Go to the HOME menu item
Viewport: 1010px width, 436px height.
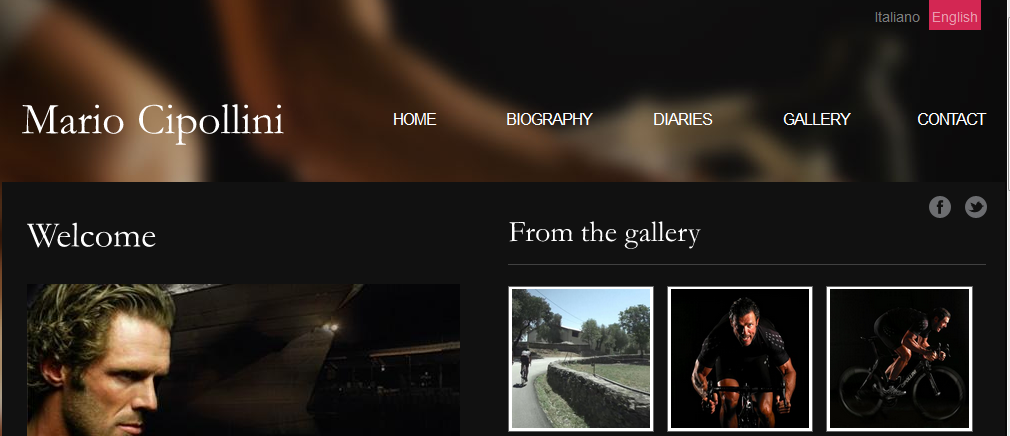pyautogui.click(x=414, y=120)
